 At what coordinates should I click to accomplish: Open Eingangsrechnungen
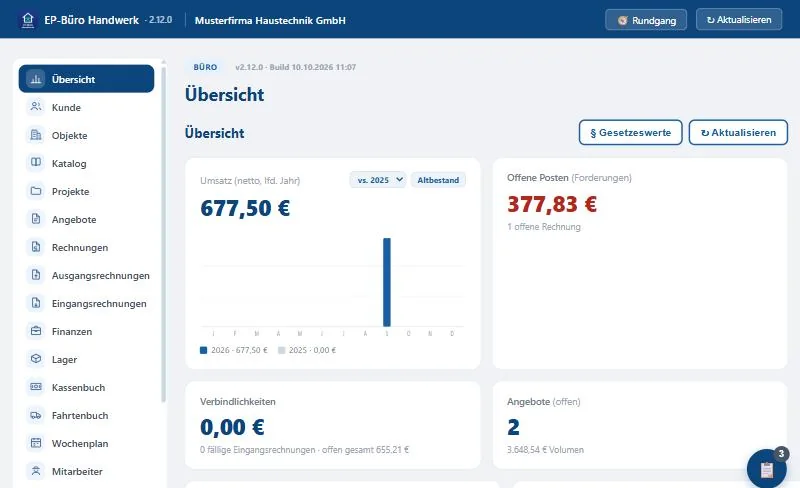pos(86,304)
